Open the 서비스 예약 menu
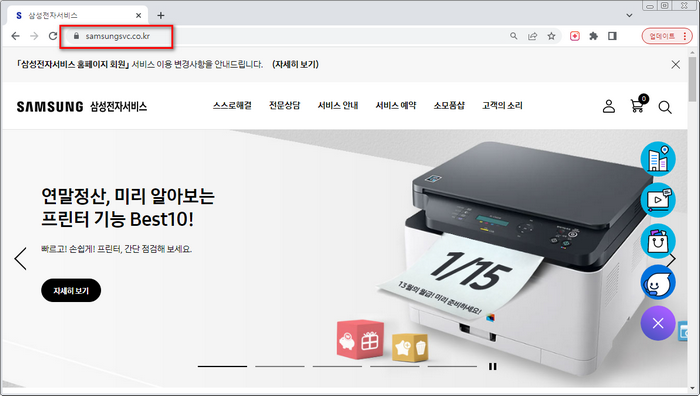 [396, 106]
